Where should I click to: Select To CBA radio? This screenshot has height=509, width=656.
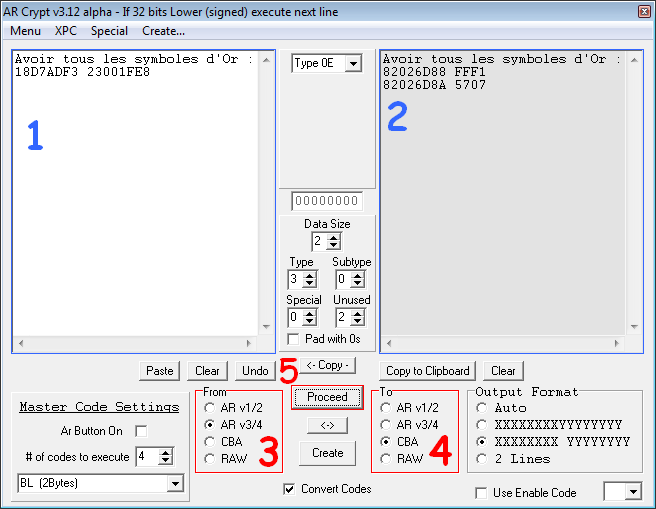click(386, 442)
